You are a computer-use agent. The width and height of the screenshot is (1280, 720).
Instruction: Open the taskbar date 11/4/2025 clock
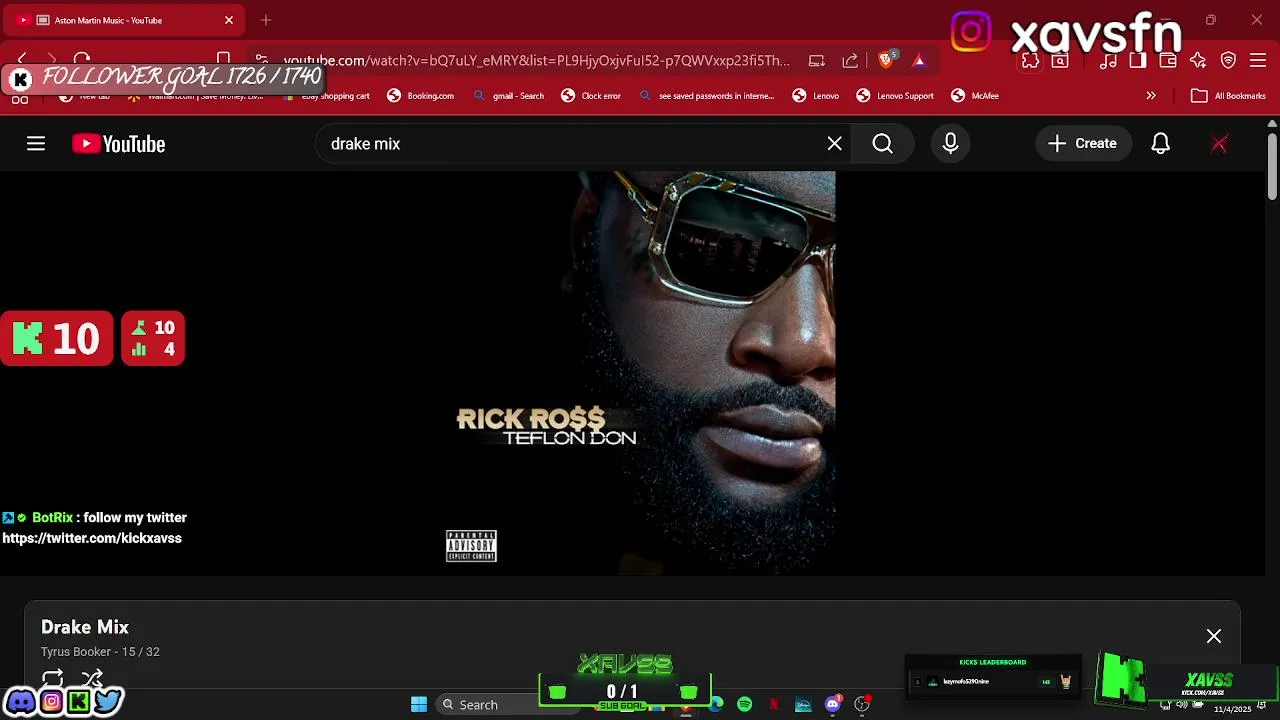[1232, 708]
